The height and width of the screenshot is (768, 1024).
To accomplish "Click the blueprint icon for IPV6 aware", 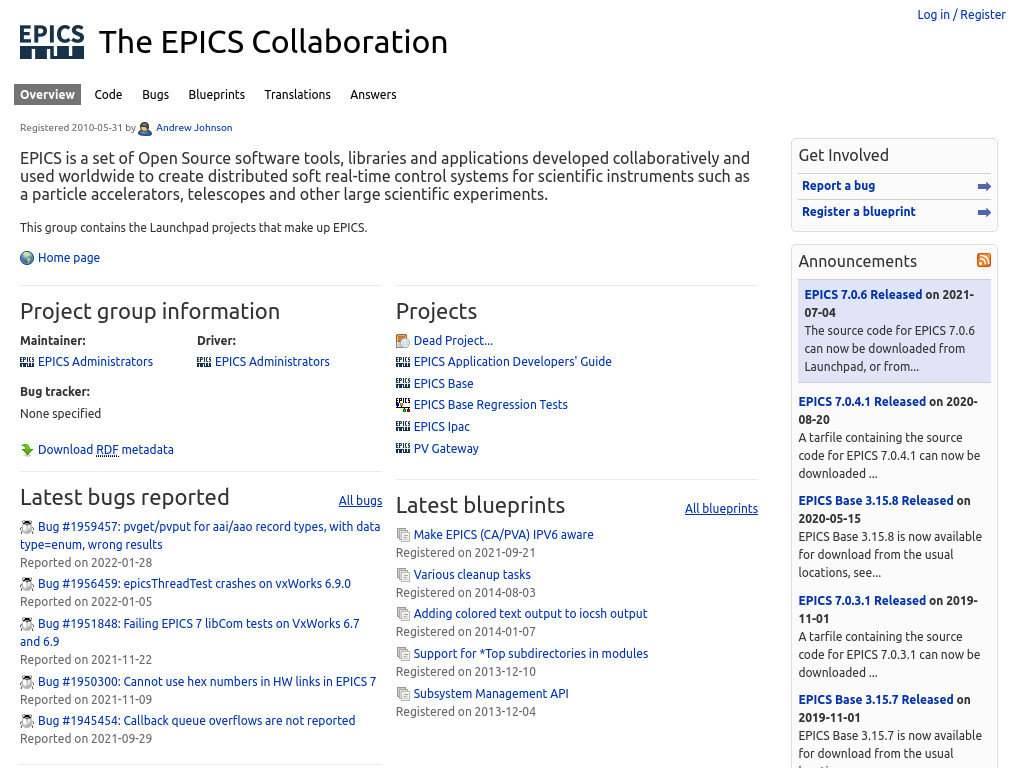I will (403, 535).
